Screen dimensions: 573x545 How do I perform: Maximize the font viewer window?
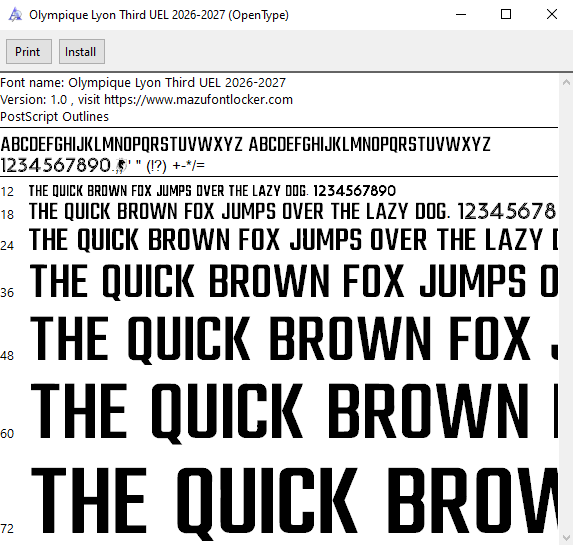[506, 15]
